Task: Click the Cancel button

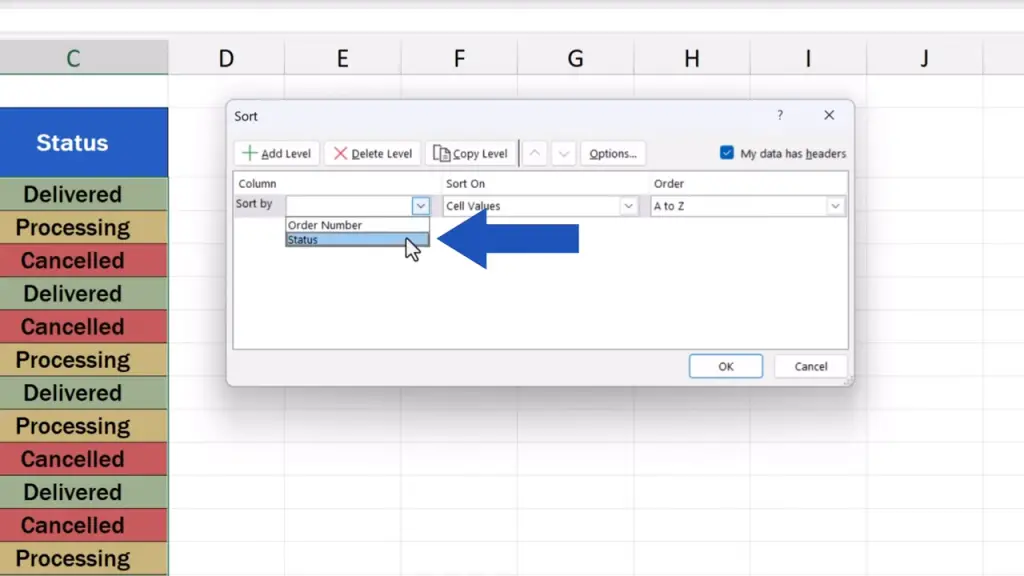Action: (811, 367)
